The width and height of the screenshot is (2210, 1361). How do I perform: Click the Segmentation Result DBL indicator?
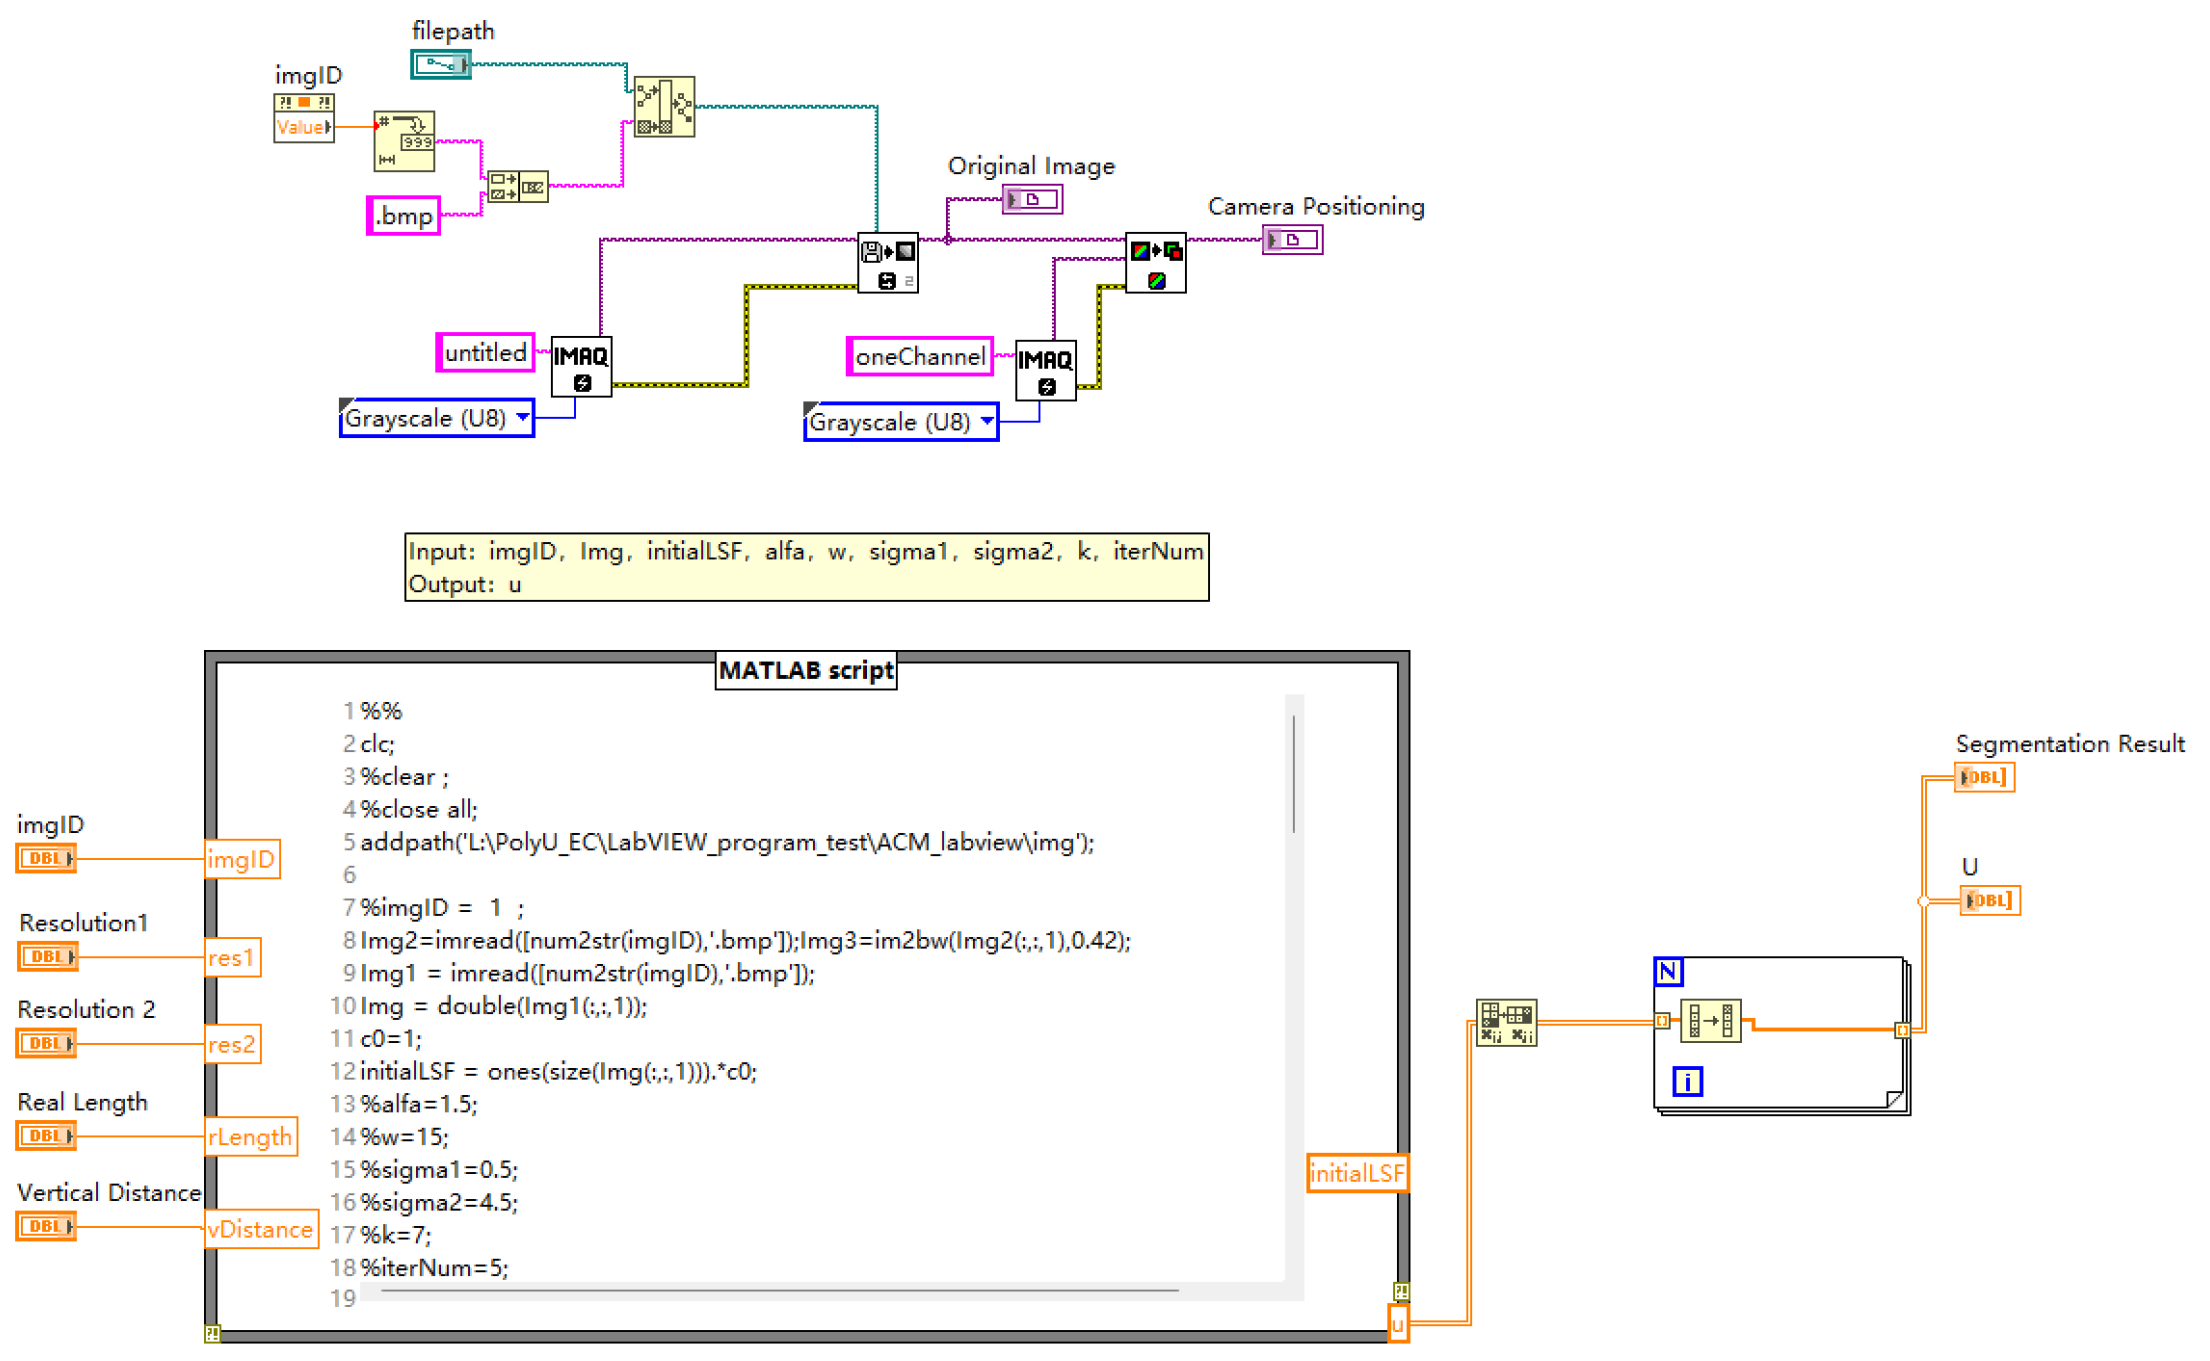pos(1984,777)
